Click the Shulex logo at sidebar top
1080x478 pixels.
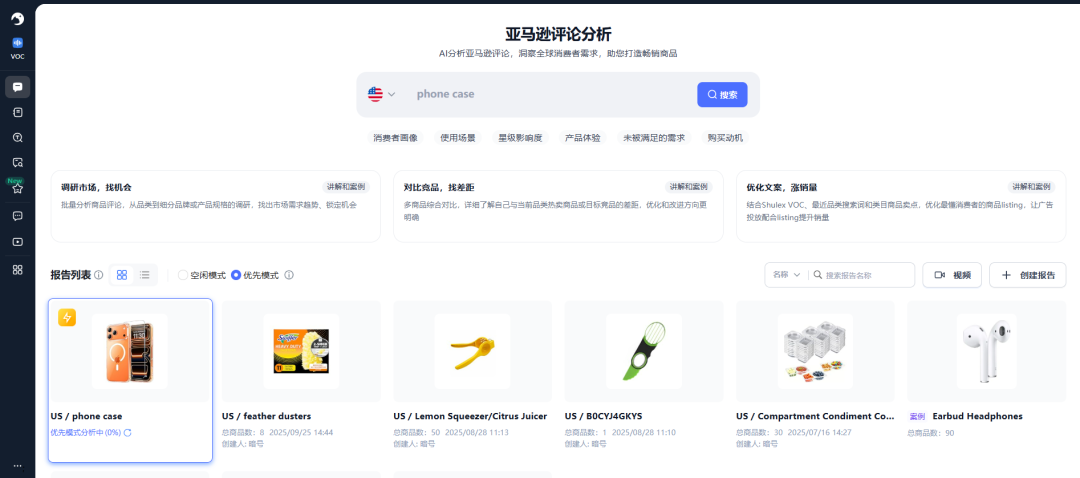click(x=17, y=19)
